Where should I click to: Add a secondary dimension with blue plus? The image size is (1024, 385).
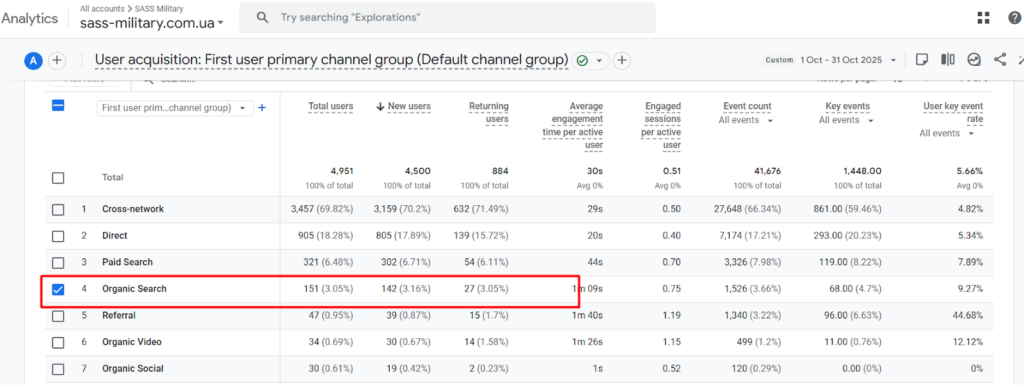click(x=262, y=108)
